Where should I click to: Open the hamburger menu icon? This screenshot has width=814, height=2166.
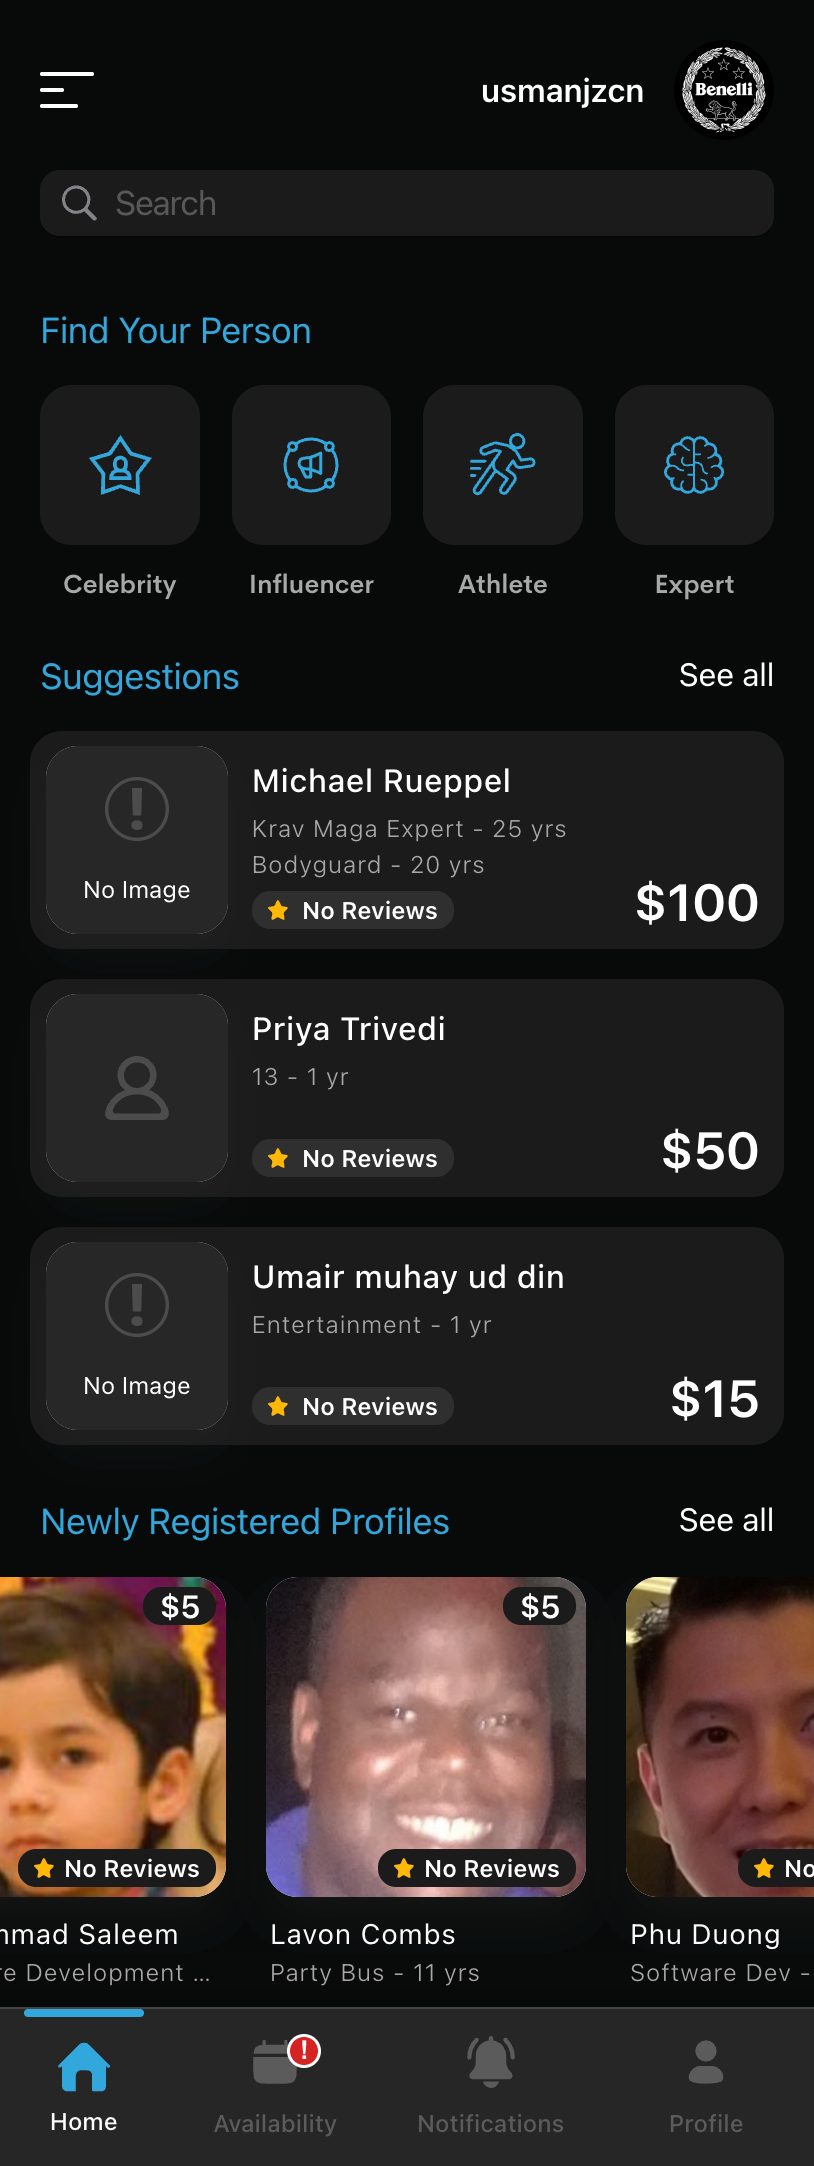point(66,90)
